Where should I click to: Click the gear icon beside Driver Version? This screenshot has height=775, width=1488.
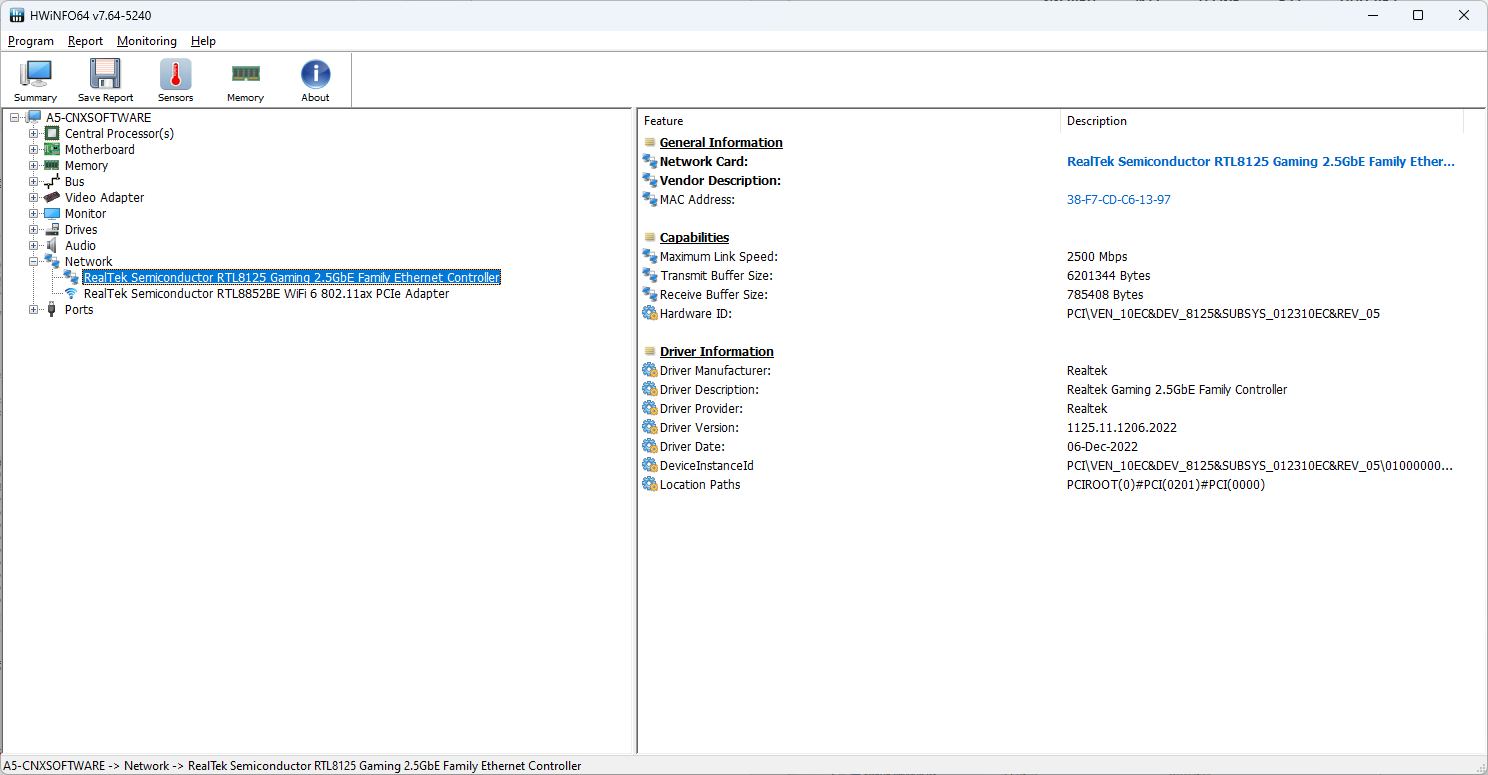pyautogui.click(x=650, y=427)
